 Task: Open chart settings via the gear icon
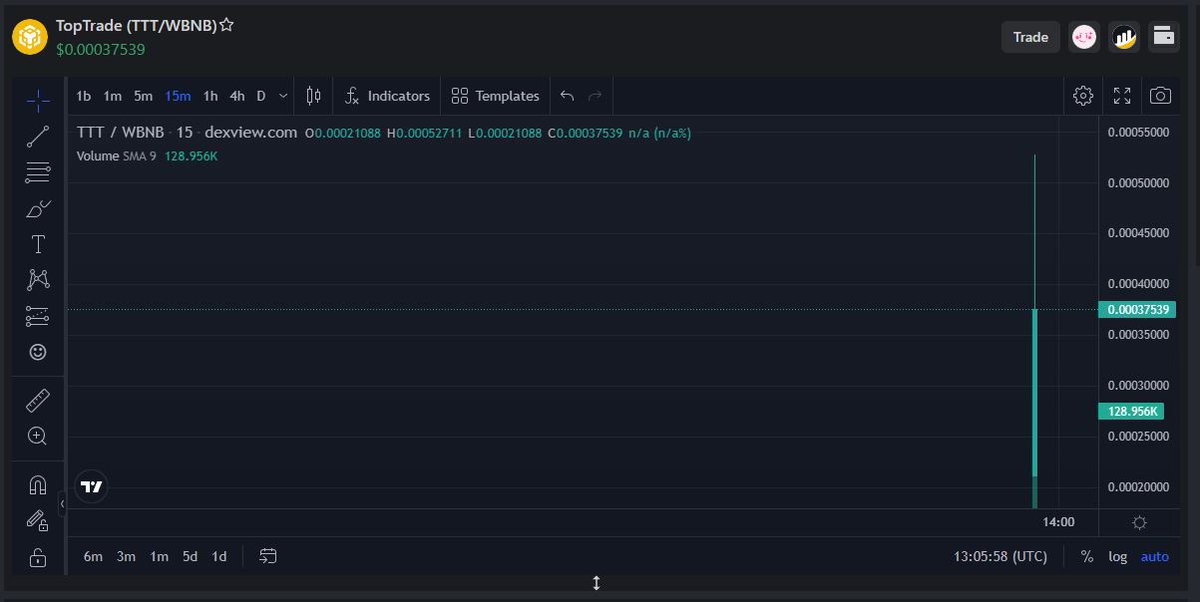(1083, 95)
